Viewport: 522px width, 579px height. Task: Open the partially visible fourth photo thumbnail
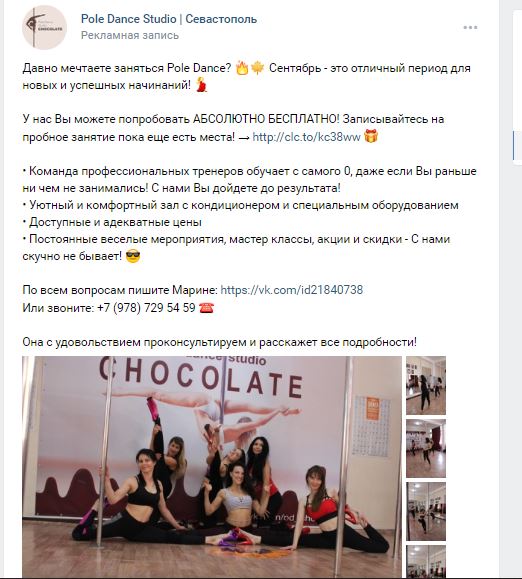pos(426,562)
